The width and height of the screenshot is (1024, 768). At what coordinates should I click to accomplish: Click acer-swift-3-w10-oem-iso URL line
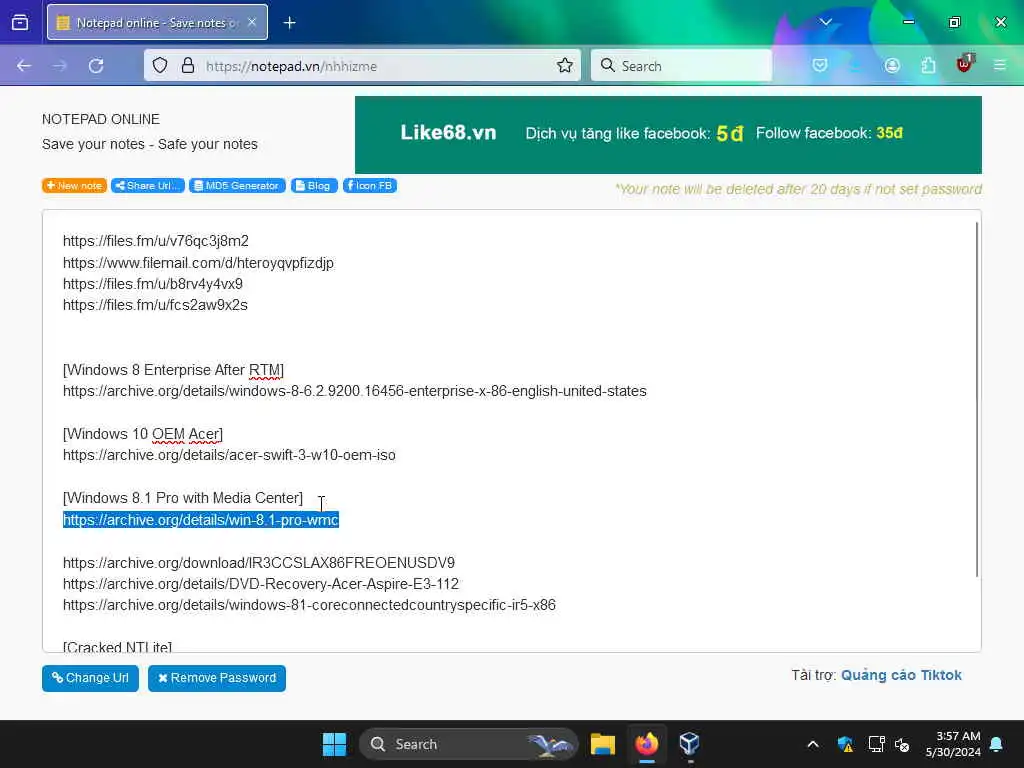pyautogui.click(x=229, y=455)
